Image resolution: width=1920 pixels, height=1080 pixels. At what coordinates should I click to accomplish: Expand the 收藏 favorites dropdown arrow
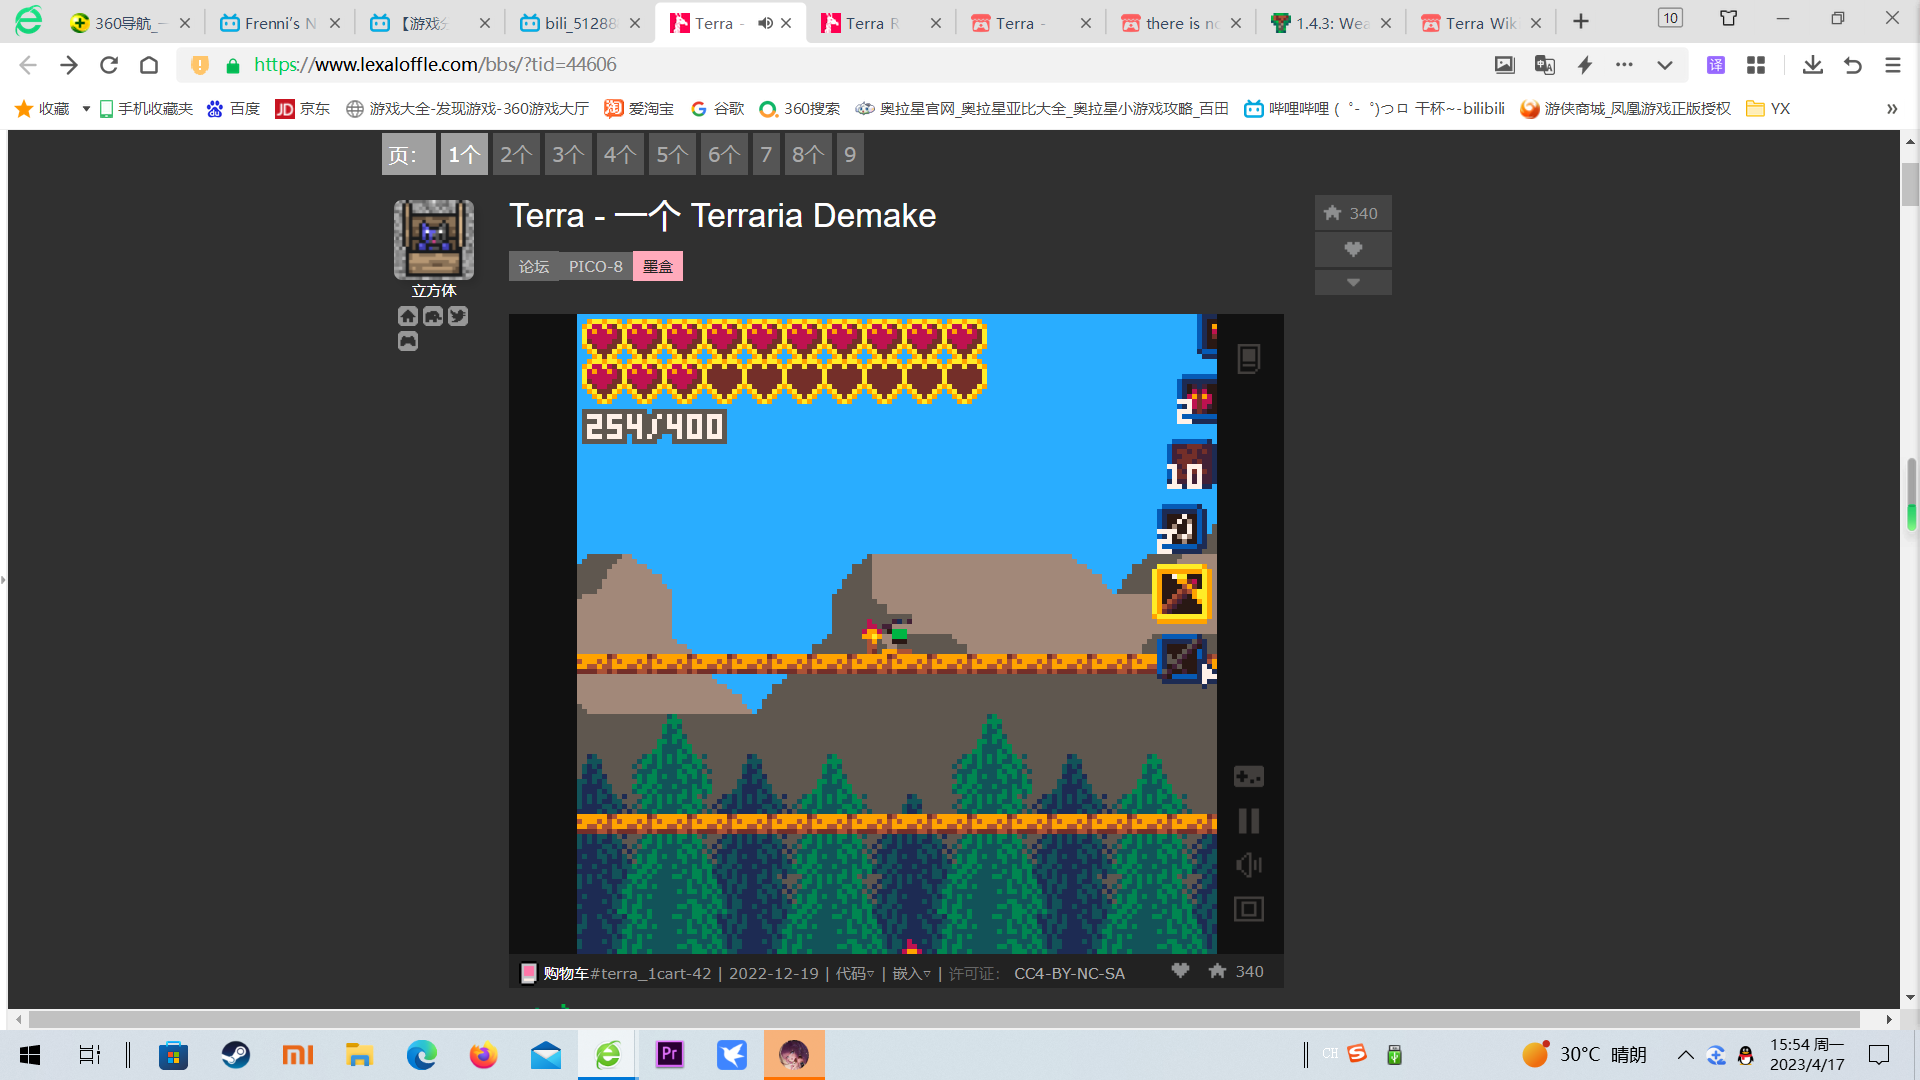point(86,109)
